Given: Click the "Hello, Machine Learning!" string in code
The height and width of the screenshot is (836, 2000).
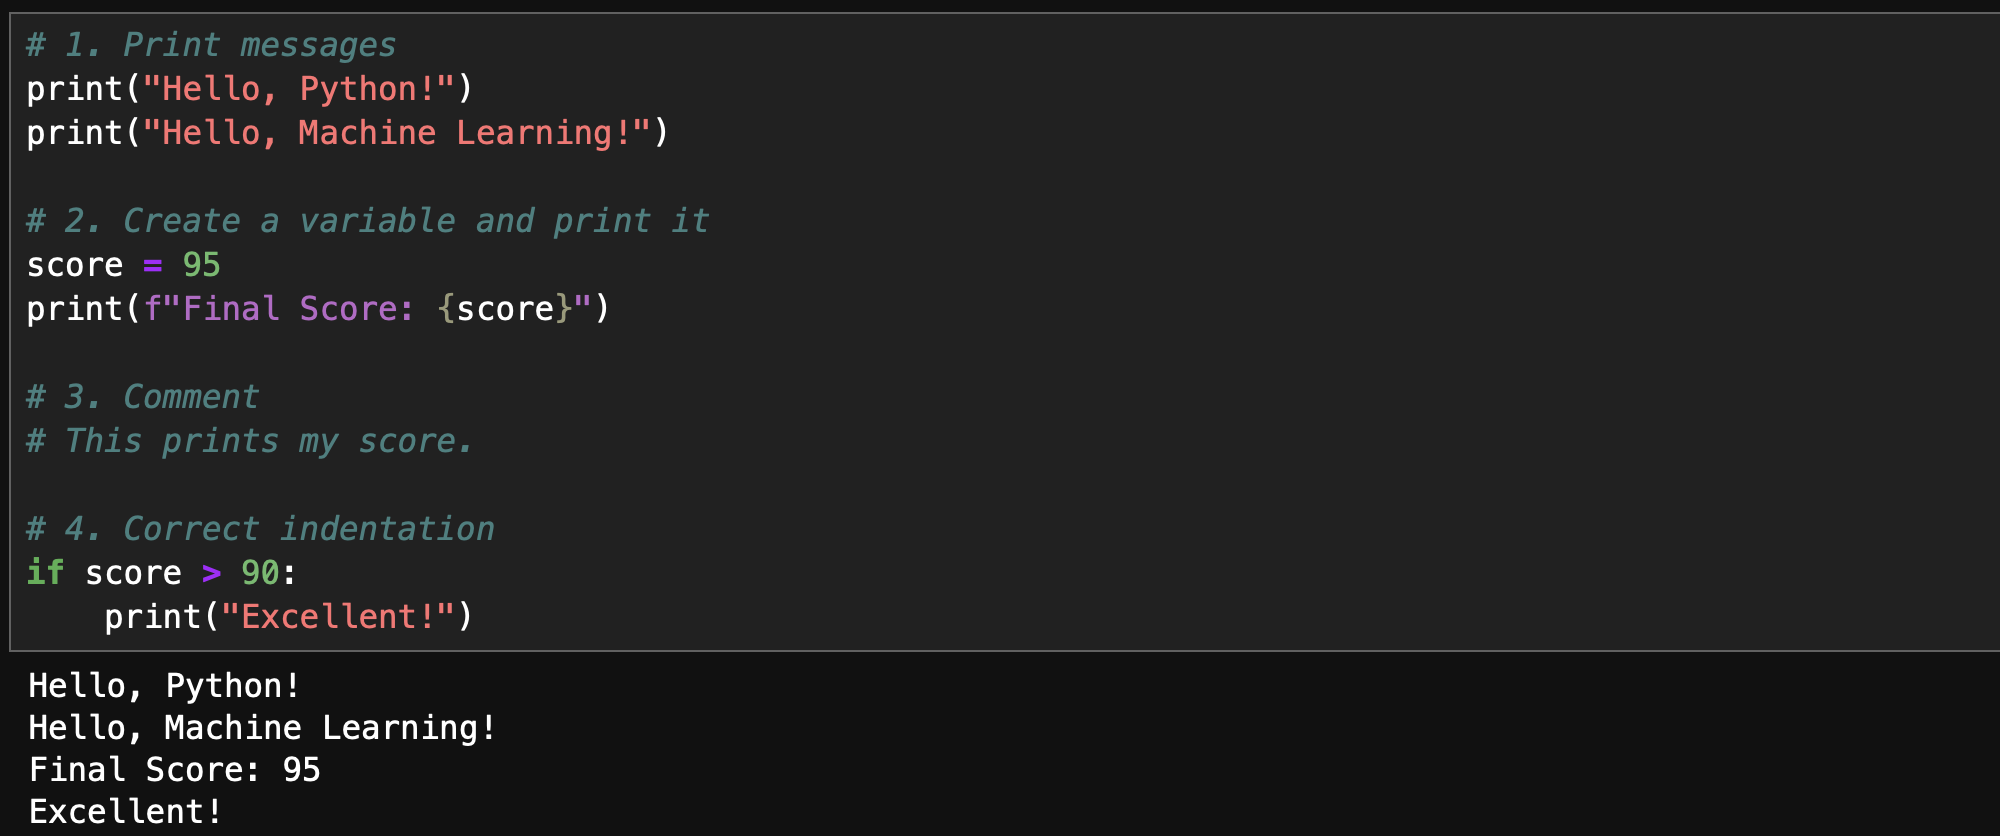Looking at the screenshot, I should pos(397,133).
